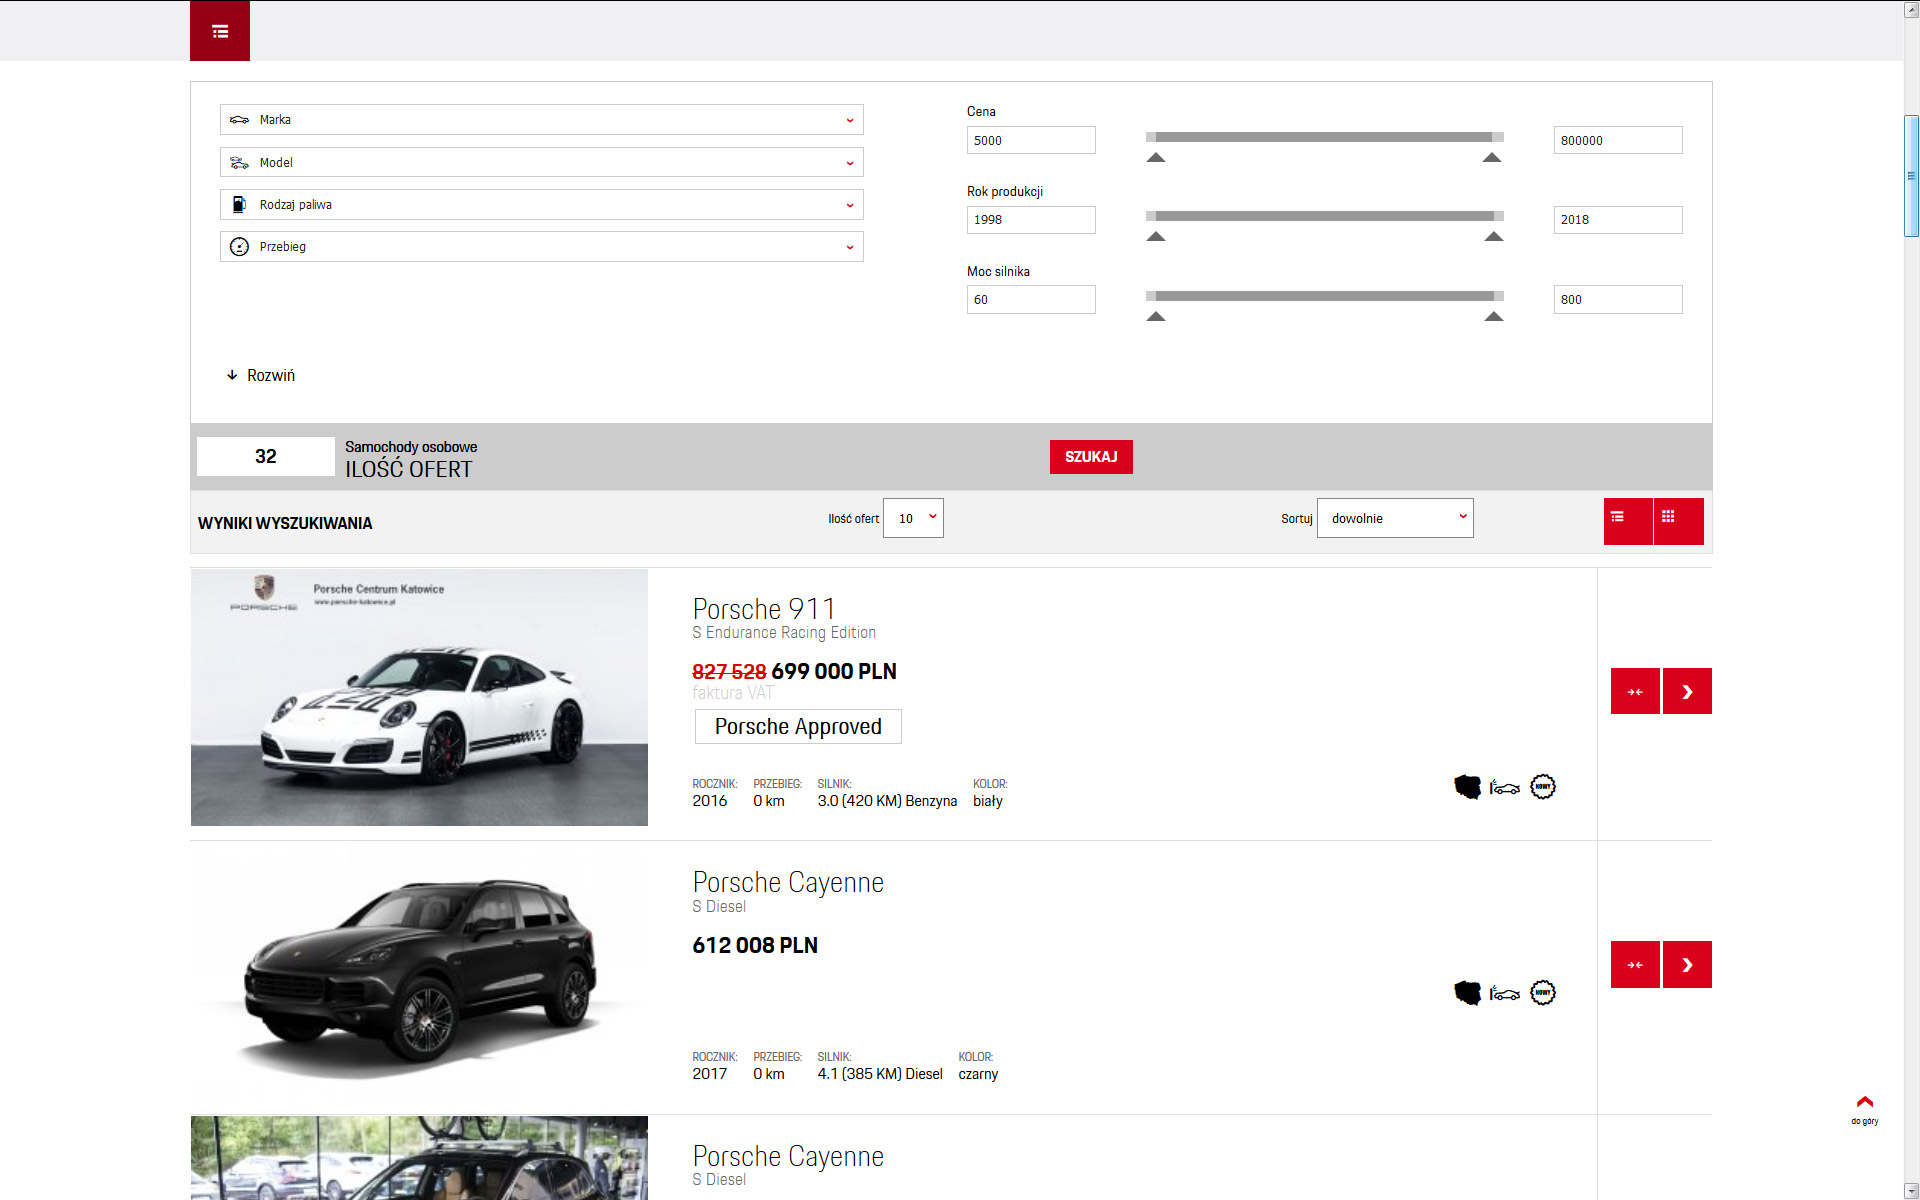Click the Moc silnika minimum field 60
1920x1200 pixels.
pyautogui.click(x=1031, y=299)
